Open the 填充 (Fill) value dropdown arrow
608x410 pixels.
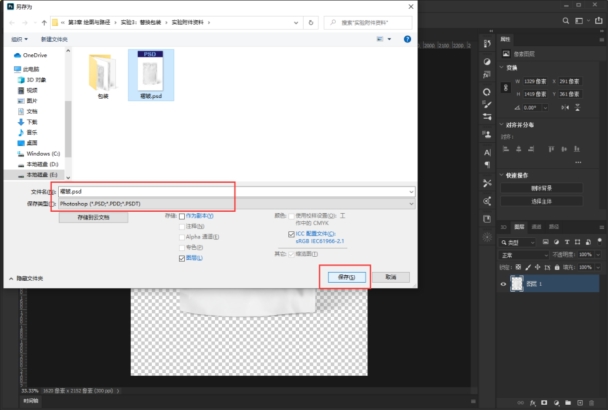coord(598,267)
